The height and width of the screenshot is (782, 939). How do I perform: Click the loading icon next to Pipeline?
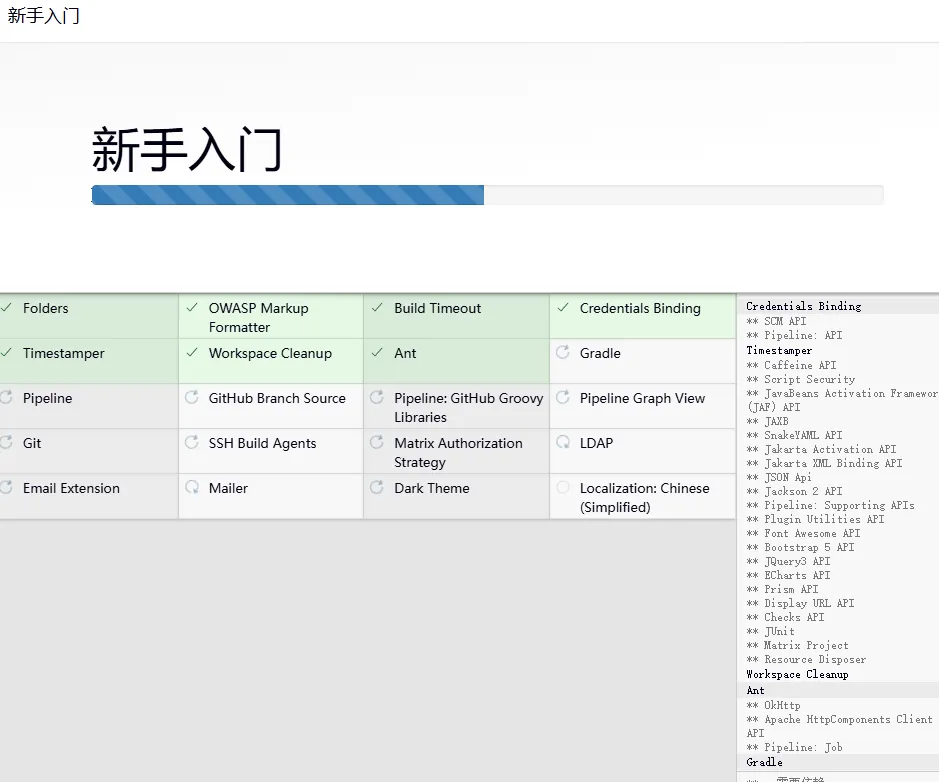point(6,397)
